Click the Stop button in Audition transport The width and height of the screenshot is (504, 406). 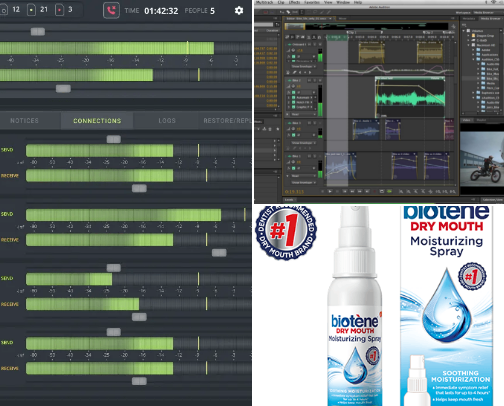point(323,191)
